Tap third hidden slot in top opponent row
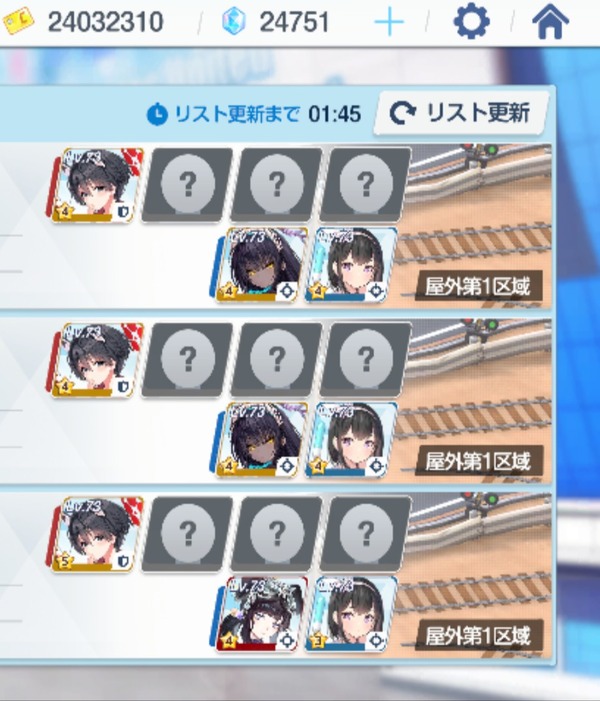 click(x=366, y=184)
